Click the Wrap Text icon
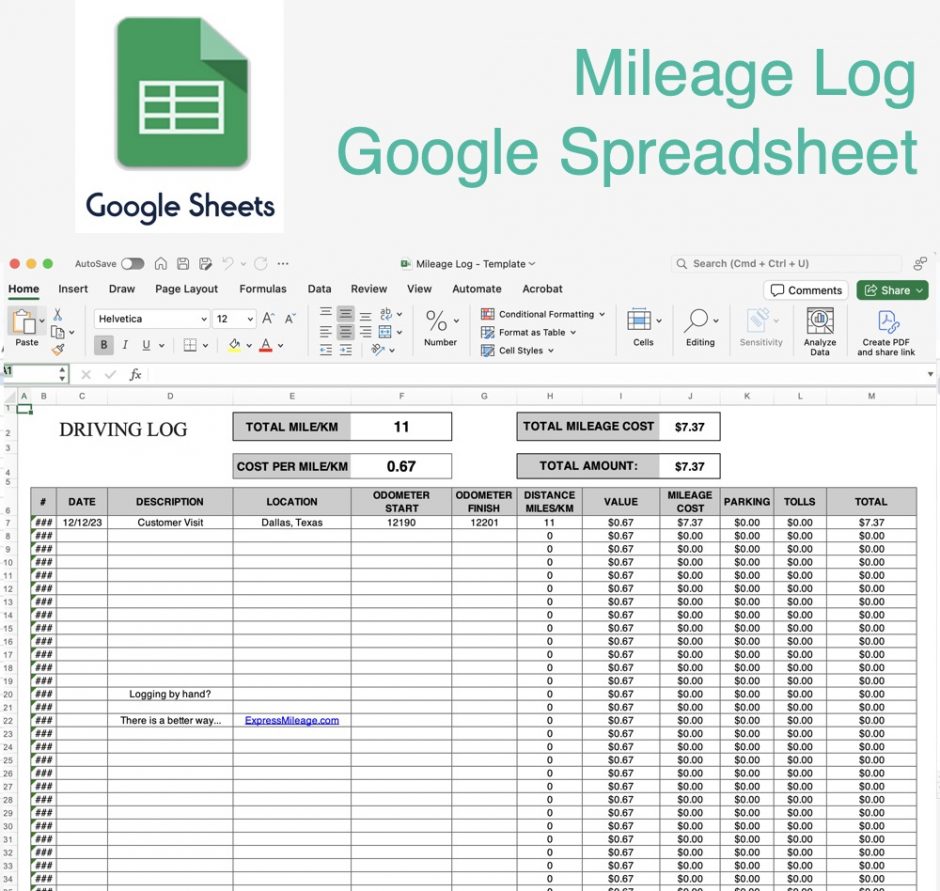 pos(385,314)
